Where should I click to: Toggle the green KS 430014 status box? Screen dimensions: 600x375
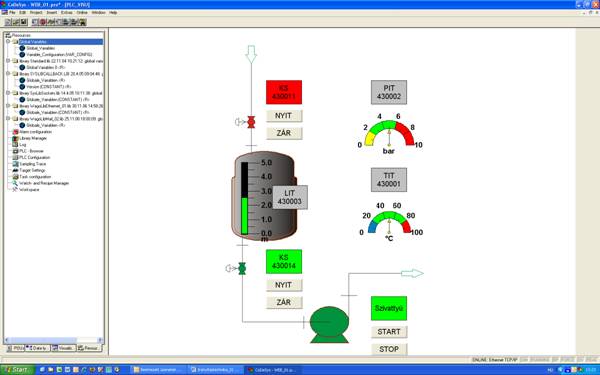pos(284,262)
